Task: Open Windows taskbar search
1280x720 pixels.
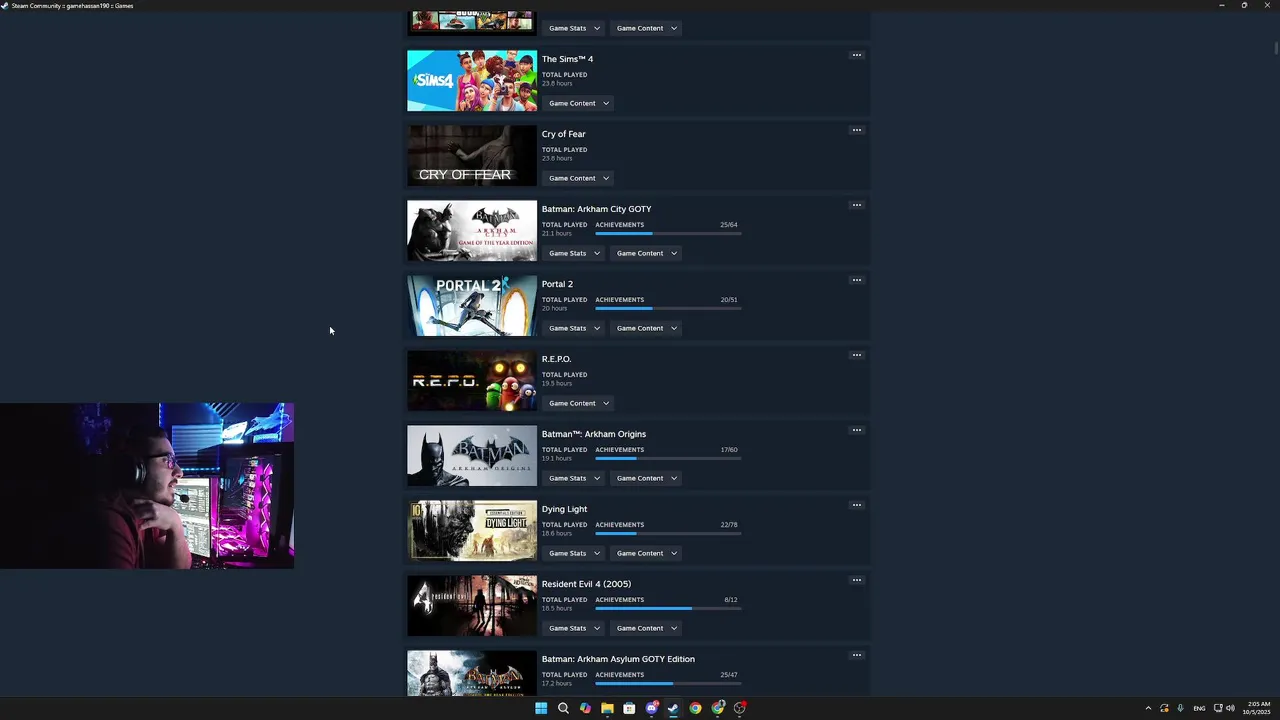Action: 563,708
